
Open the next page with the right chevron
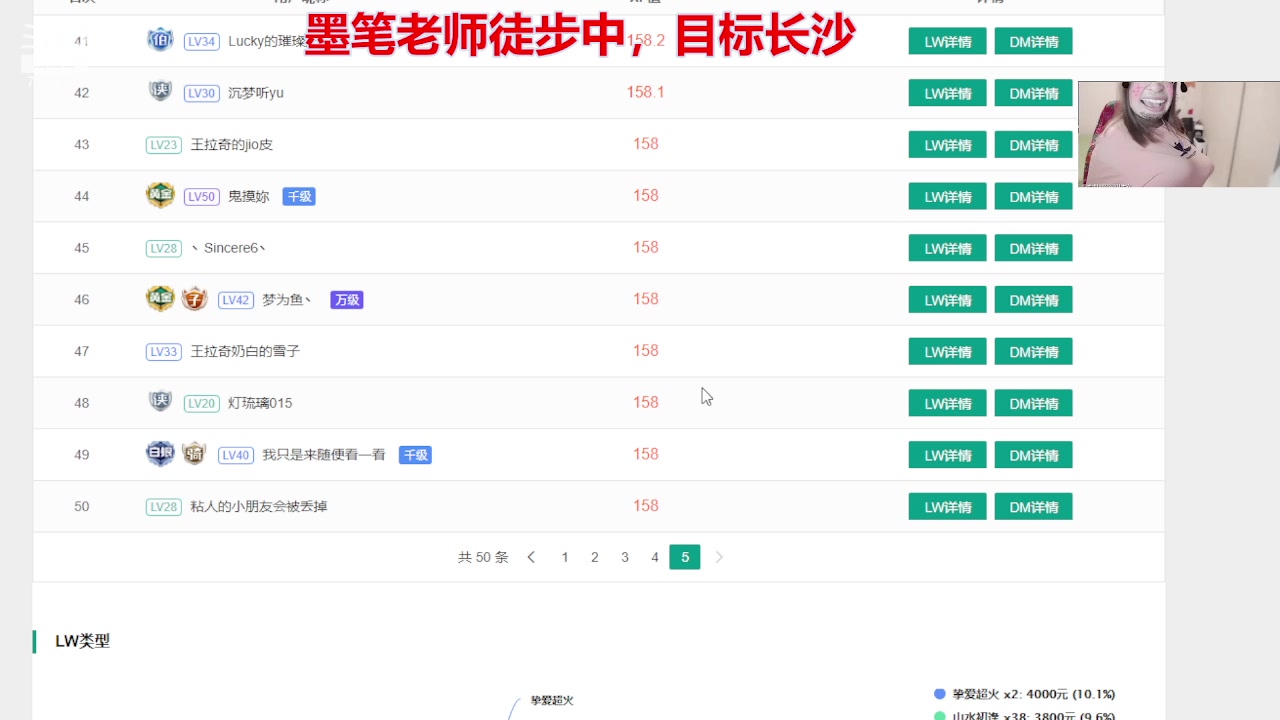(720, 557)
